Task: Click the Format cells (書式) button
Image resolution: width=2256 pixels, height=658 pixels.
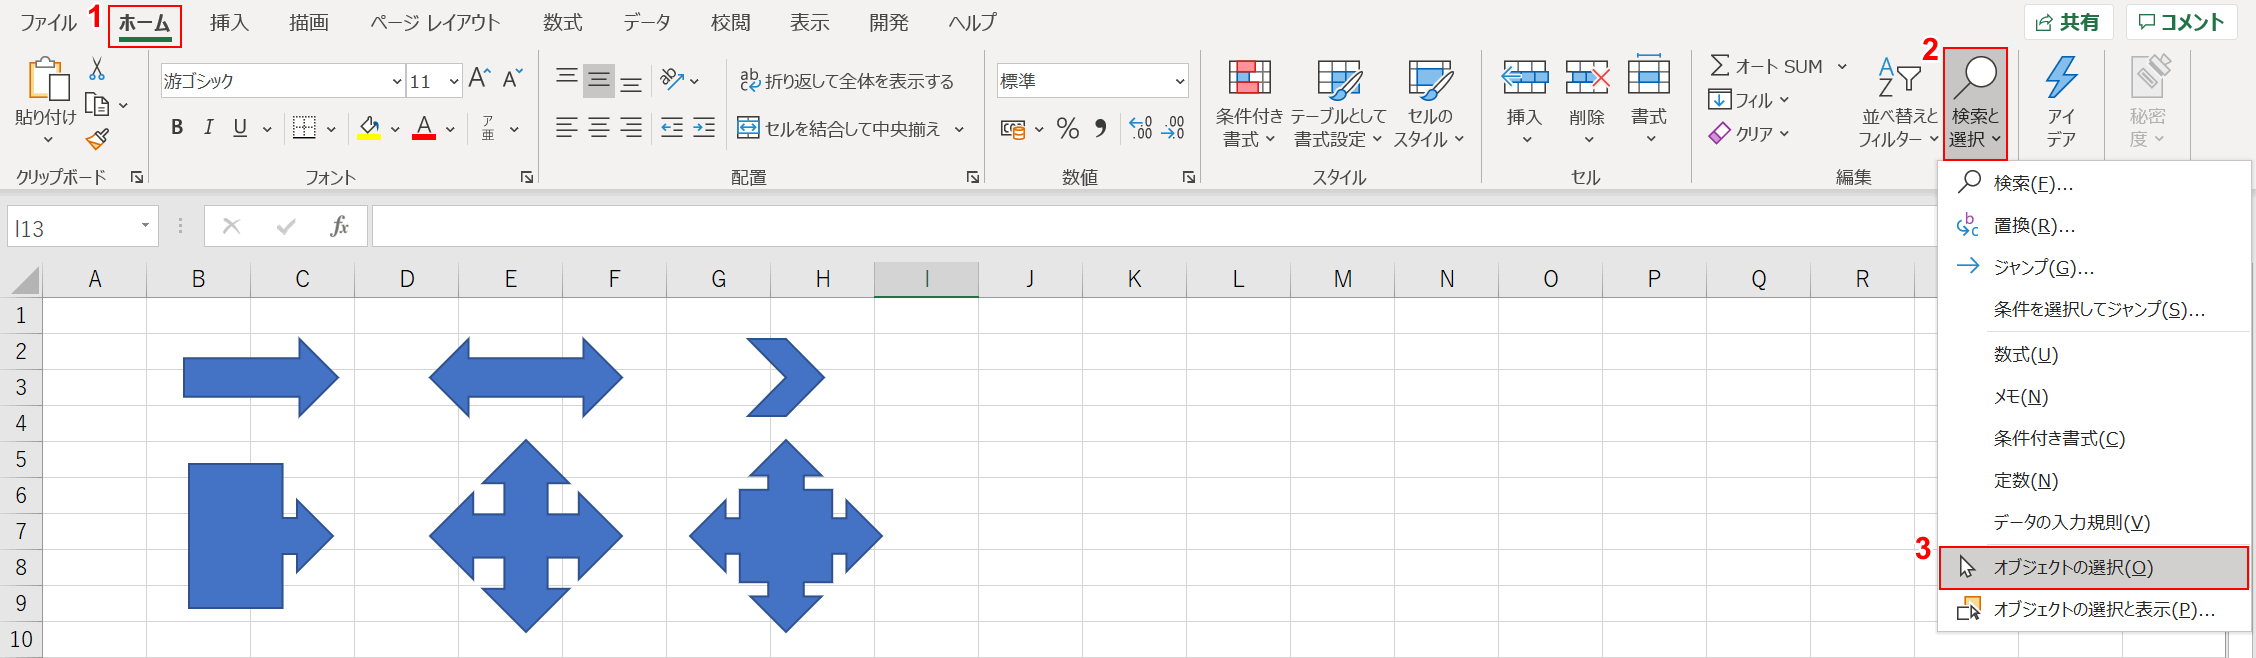Action: coord(1649,103)
